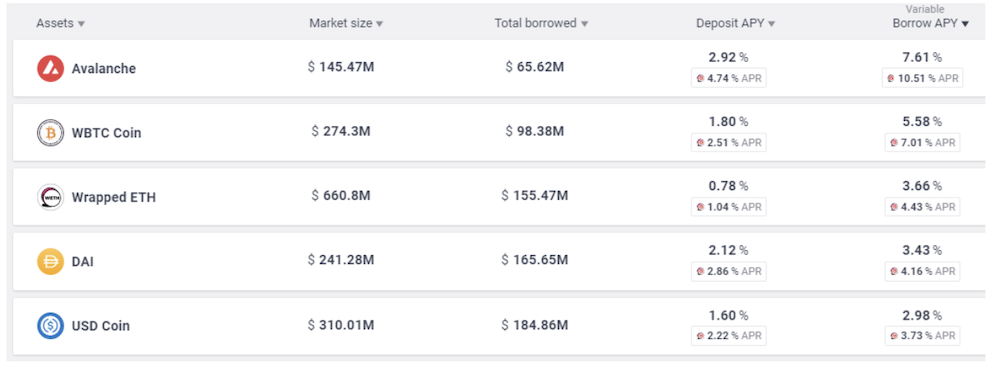Click USD Coin total borrowed $184.86M

coord(534,325)
